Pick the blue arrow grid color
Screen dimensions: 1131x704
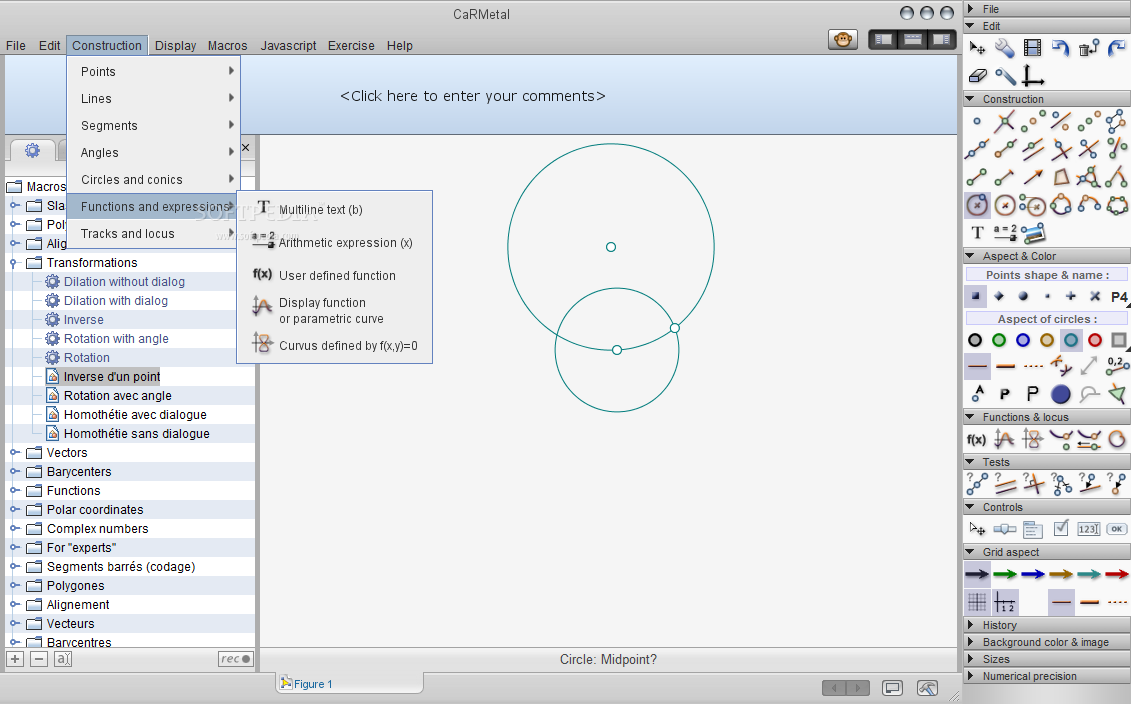click(1033, 574)
